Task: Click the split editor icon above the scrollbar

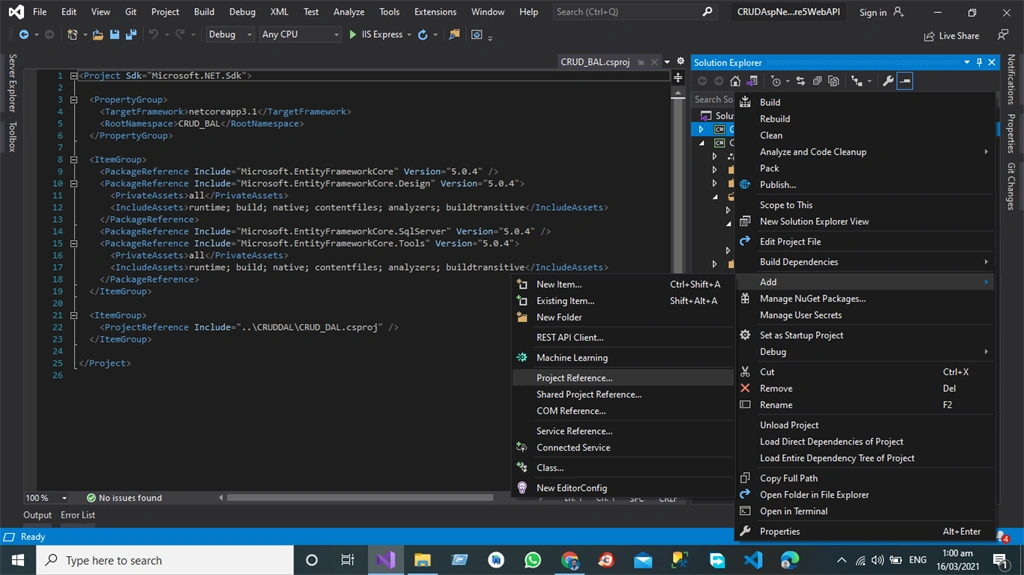Action: coord(678,78)
